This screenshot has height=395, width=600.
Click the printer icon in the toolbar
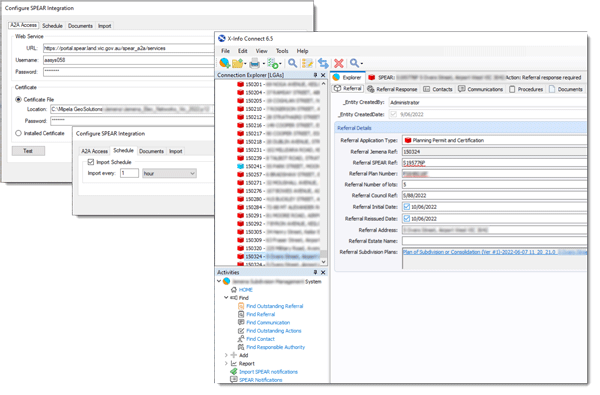(x=254, y=63)
